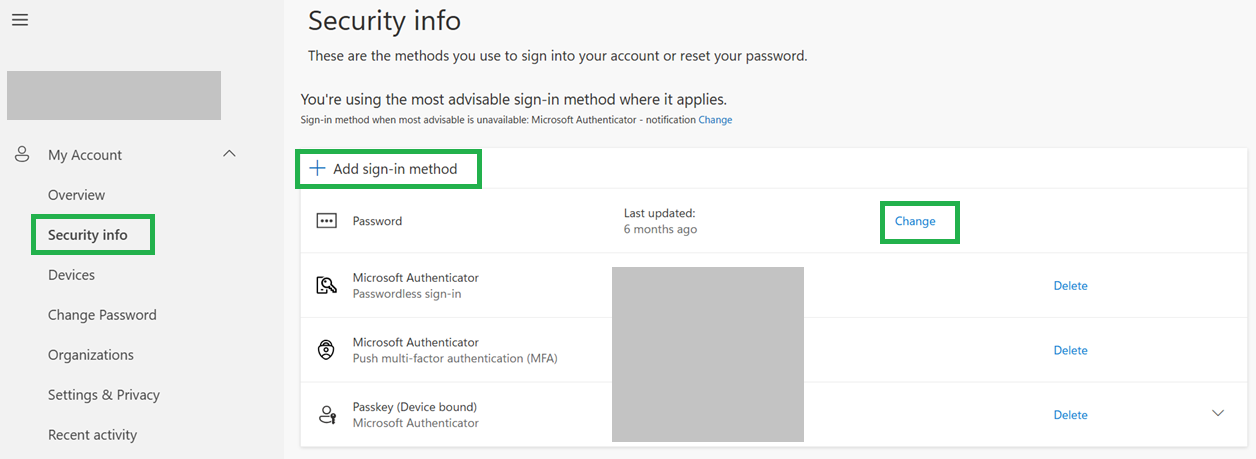The height and width of the screenshot is (459, 1256).
Task: Open the Overview page
Action: tap(76, 195)
